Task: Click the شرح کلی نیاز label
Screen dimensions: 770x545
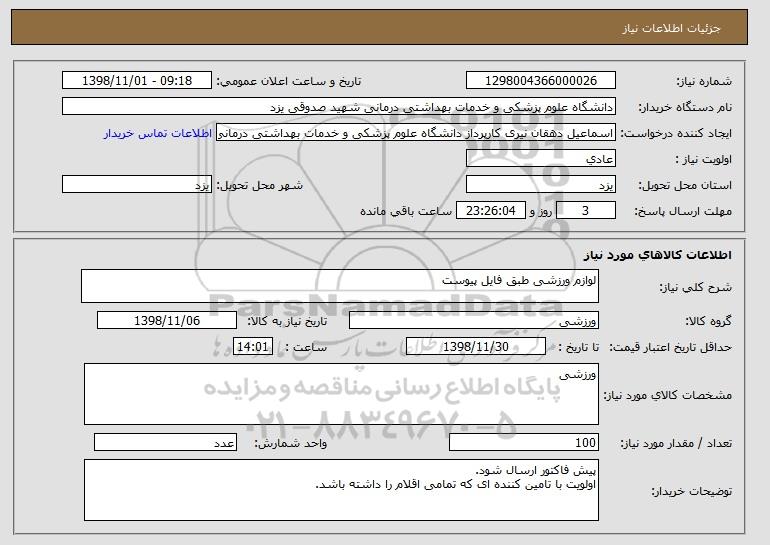Action: coord(695,287)
